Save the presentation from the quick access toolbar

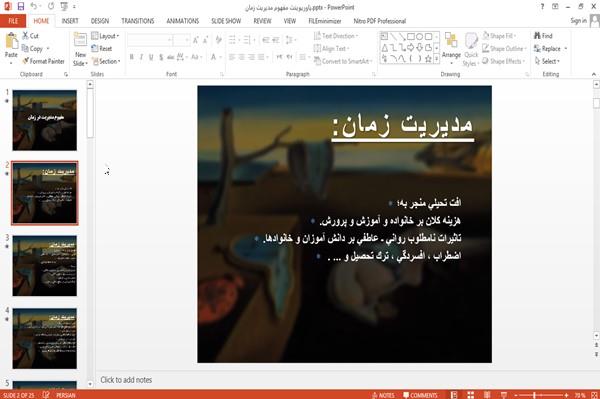coord(21,7)
